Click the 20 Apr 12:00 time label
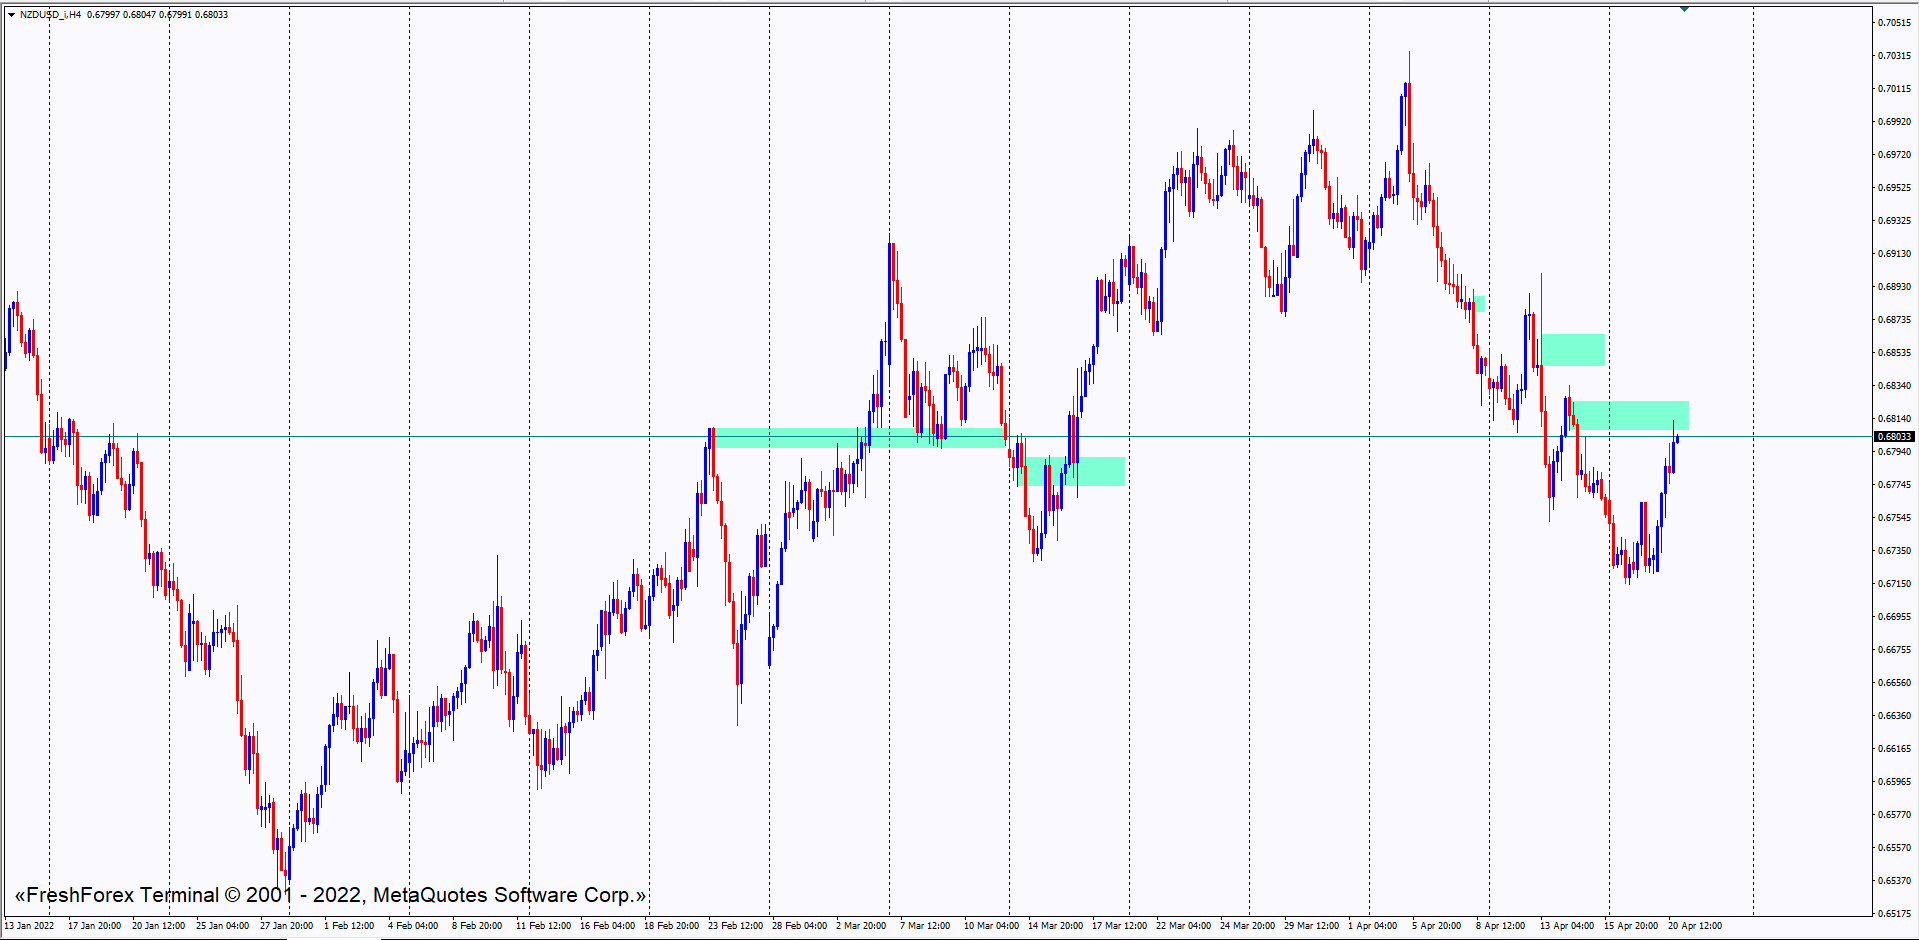This screenshot has height=940, width=1919. pyautogui.click(x=1694, y=925)
